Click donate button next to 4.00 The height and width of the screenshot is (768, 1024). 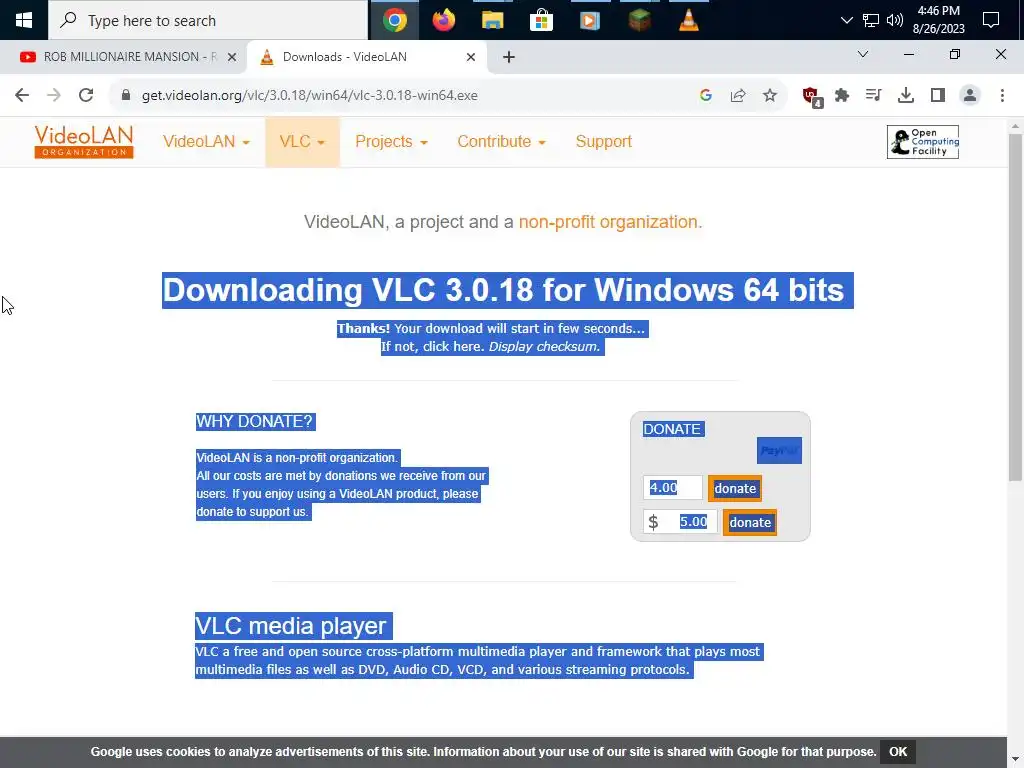(x=735, y=488)
